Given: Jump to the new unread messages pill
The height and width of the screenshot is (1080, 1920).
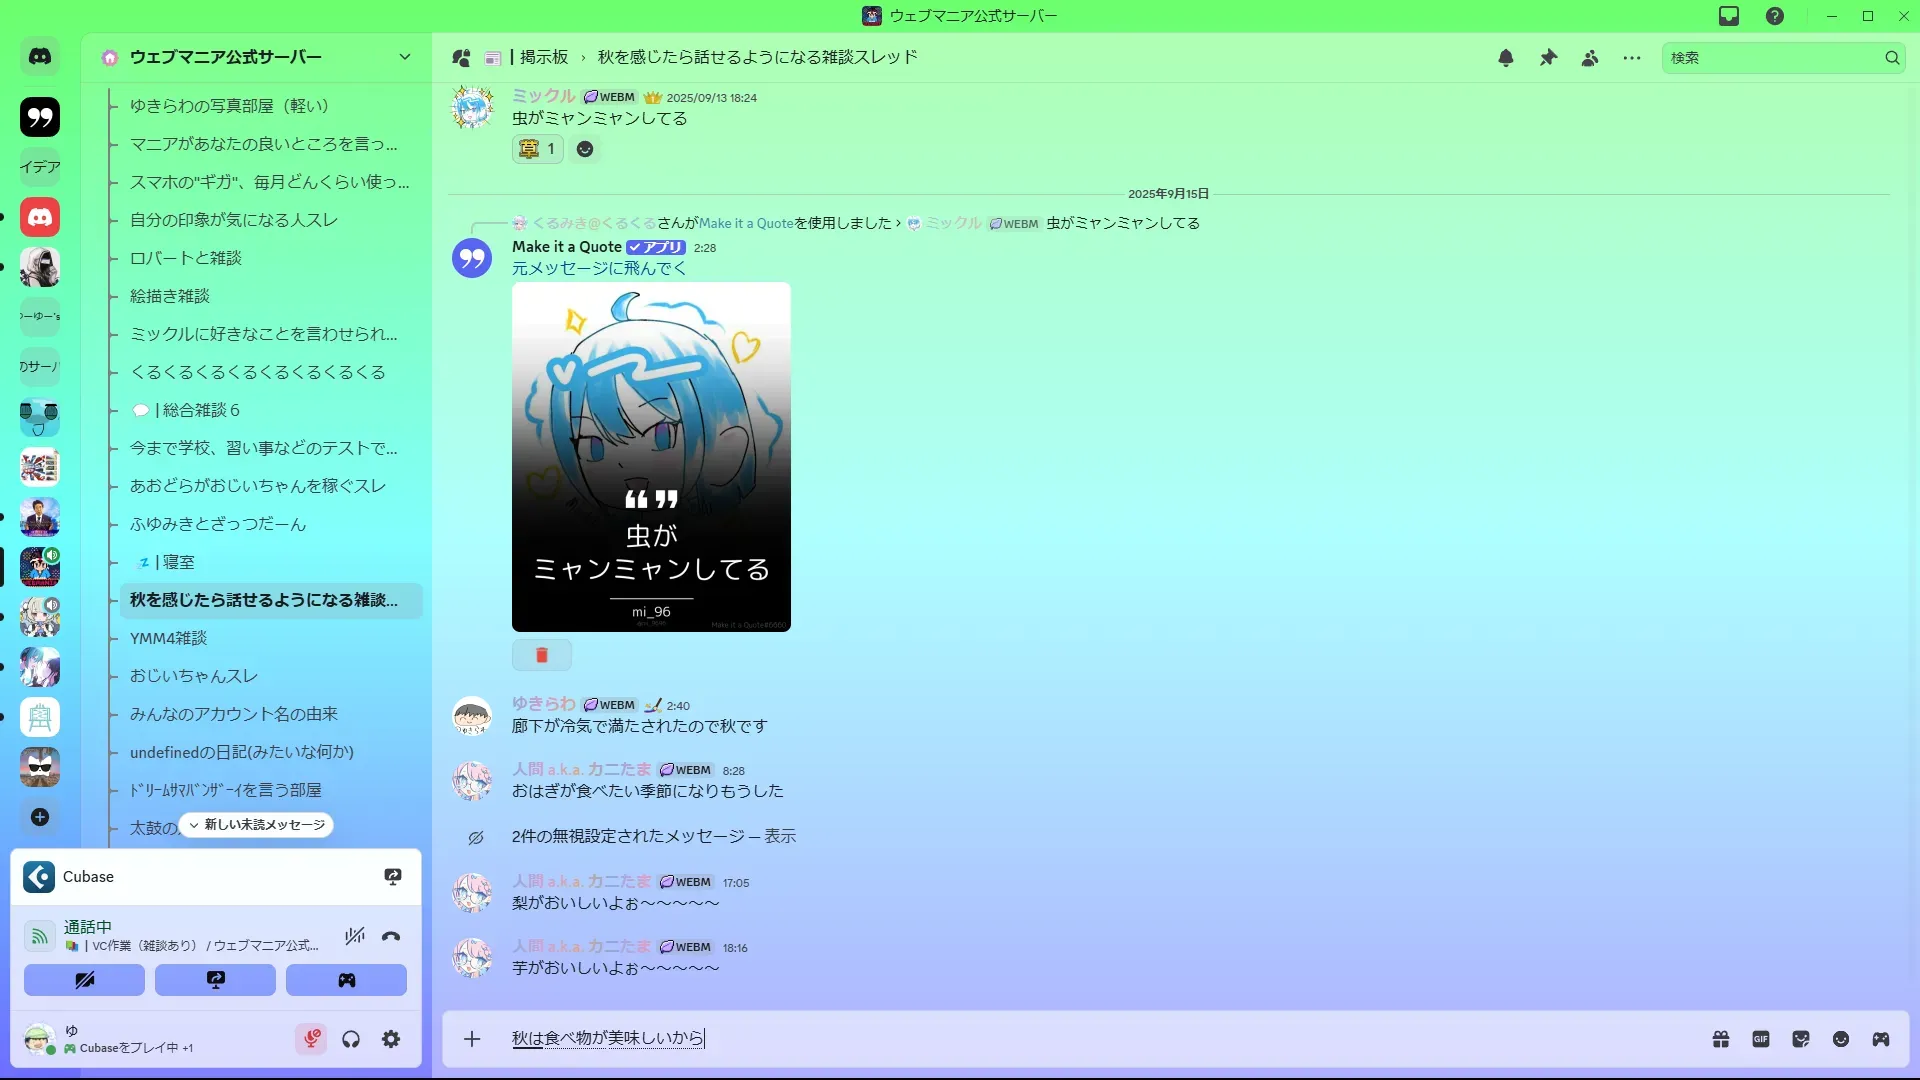Looking at the screenshot, I should tap(257, 825).
